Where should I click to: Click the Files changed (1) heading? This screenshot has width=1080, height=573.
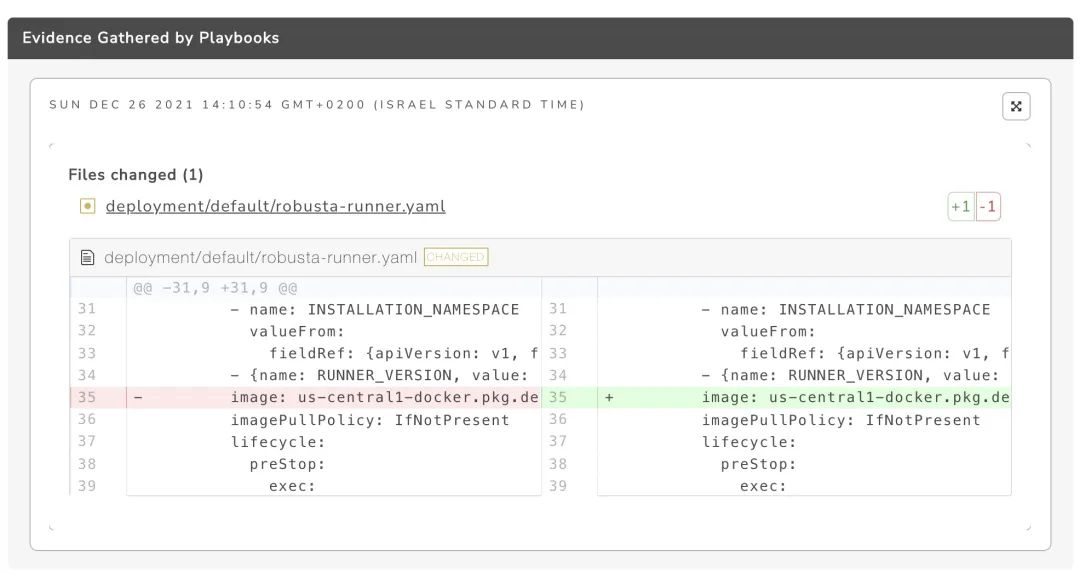pos(136,175)
